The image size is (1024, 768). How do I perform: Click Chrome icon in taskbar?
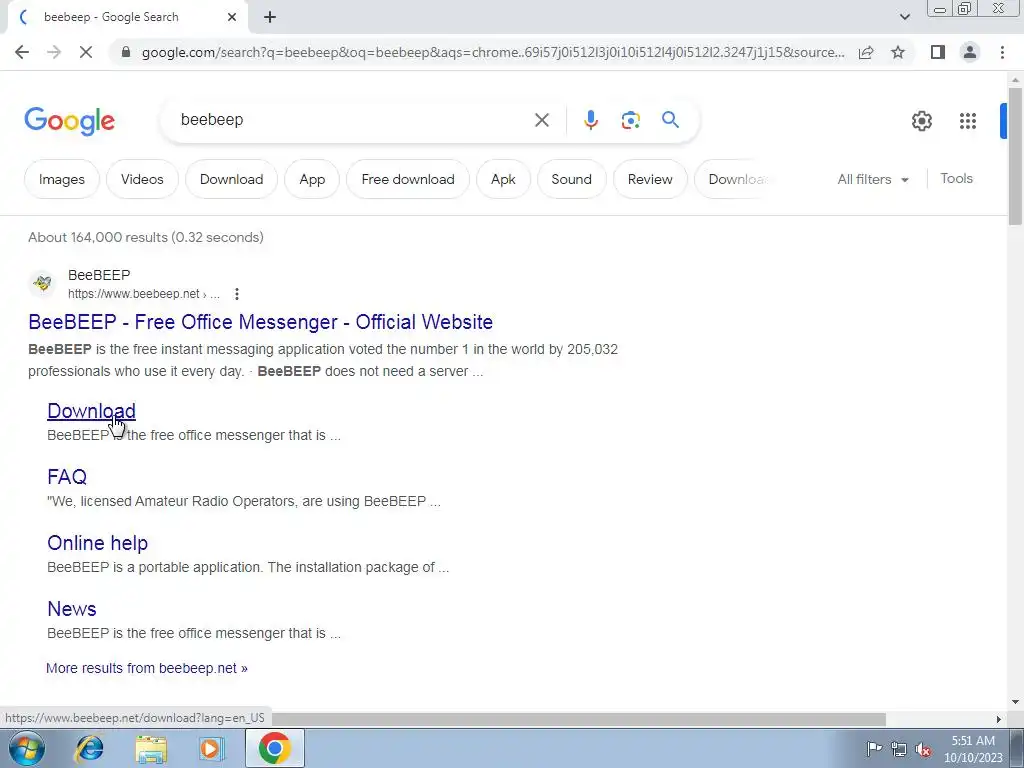pos(274,748)
